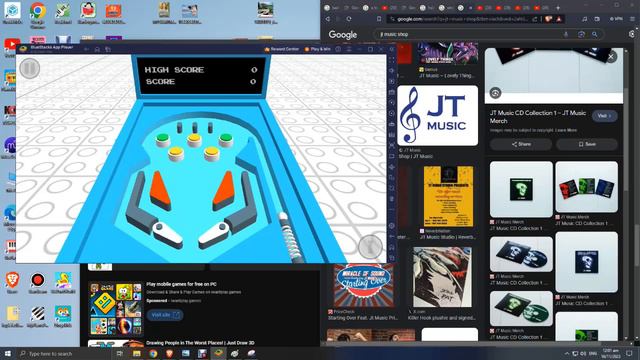Open 'Play mobile games for free on PC' ad

click(x=182, y=284)
